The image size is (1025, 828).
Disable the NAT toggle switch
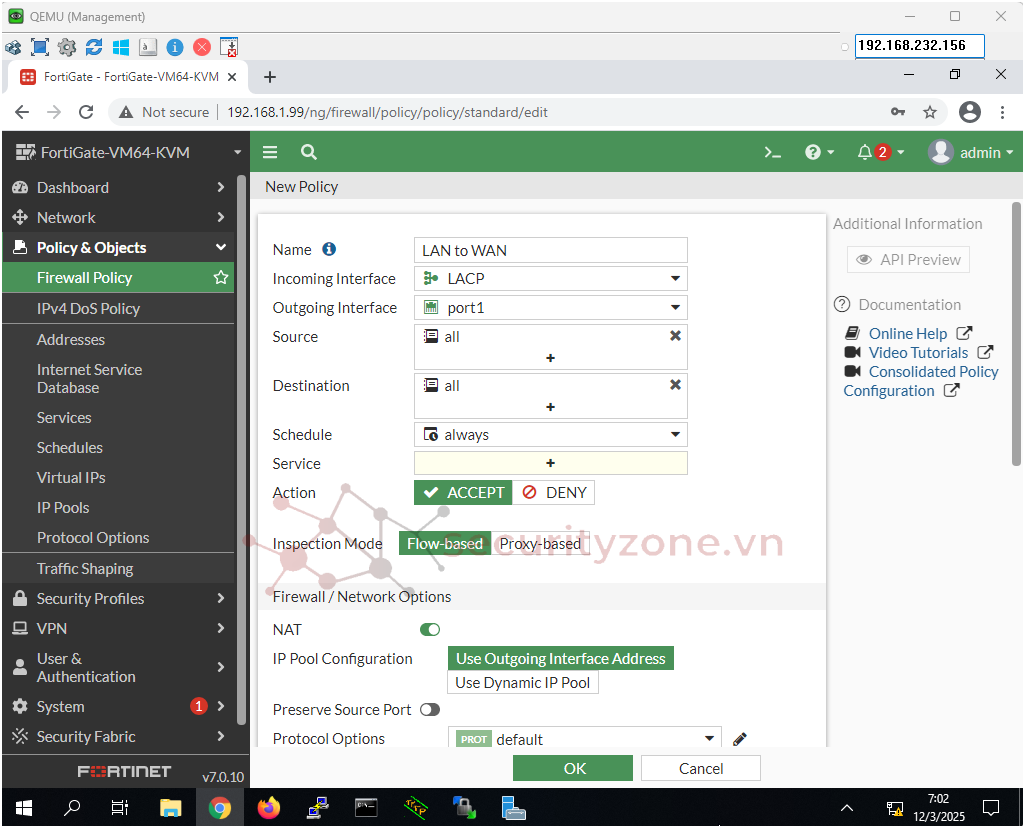click(430, 630)
